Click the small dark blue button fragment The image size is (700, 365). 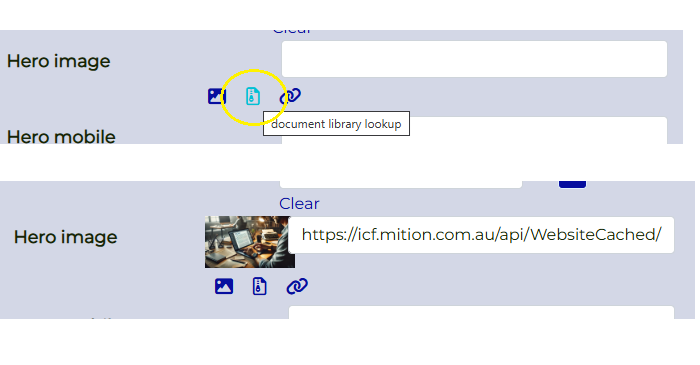coord(572,184)
